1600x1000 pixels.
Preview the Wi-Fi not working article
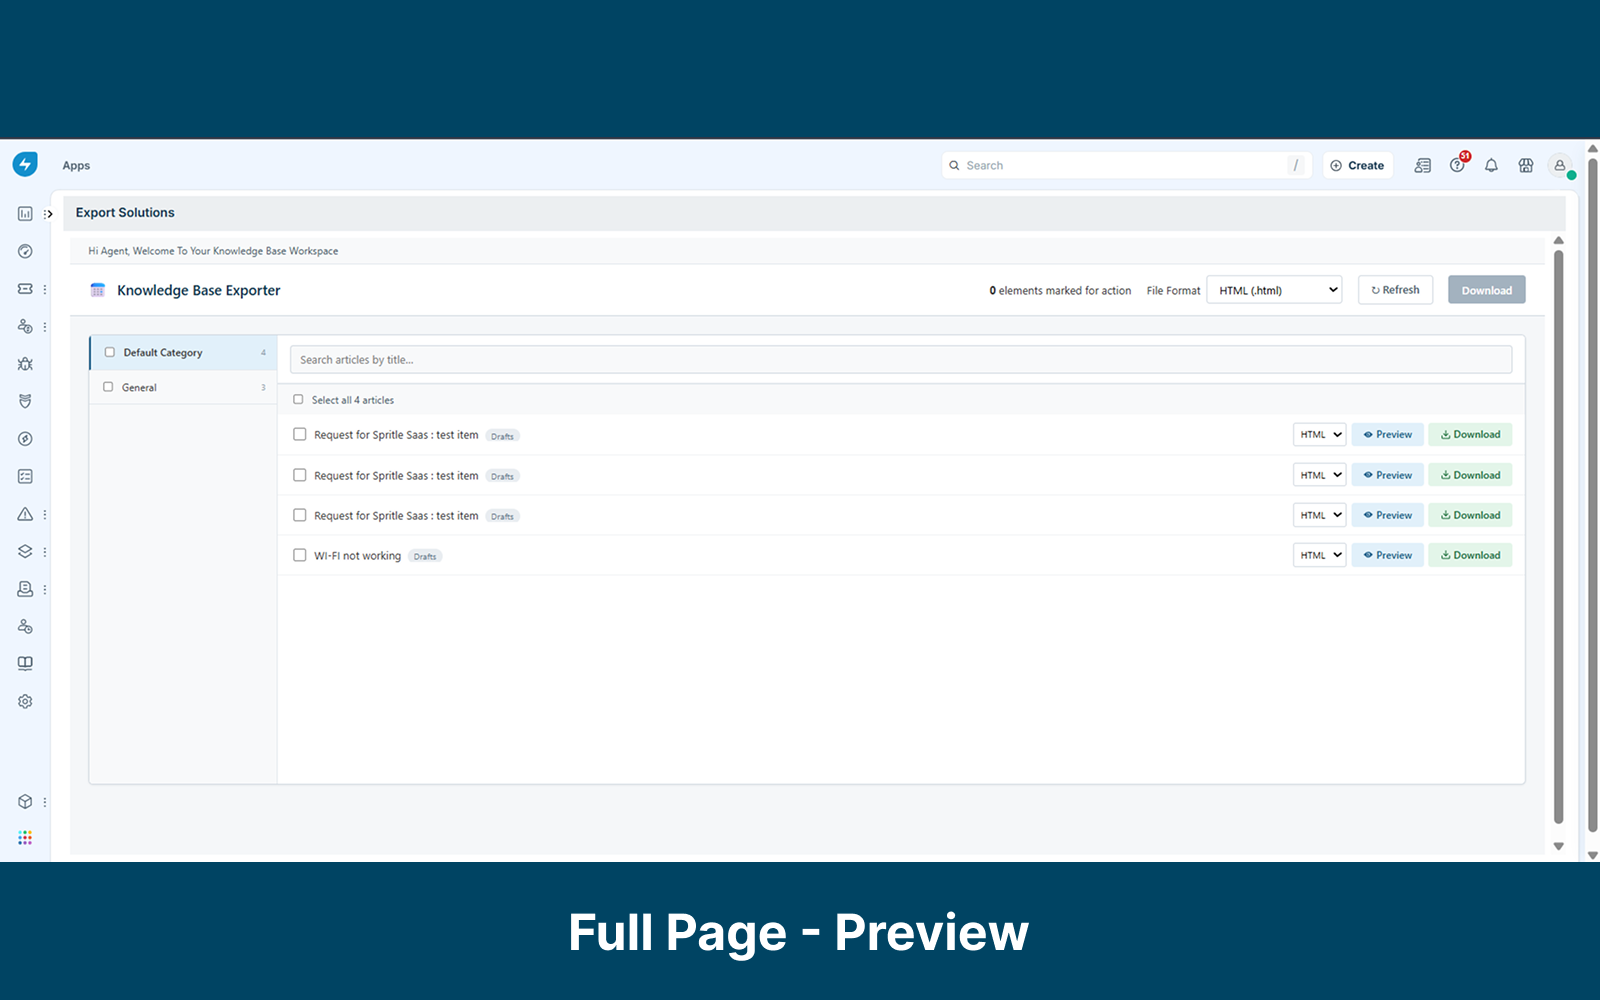click(1388, 555)
